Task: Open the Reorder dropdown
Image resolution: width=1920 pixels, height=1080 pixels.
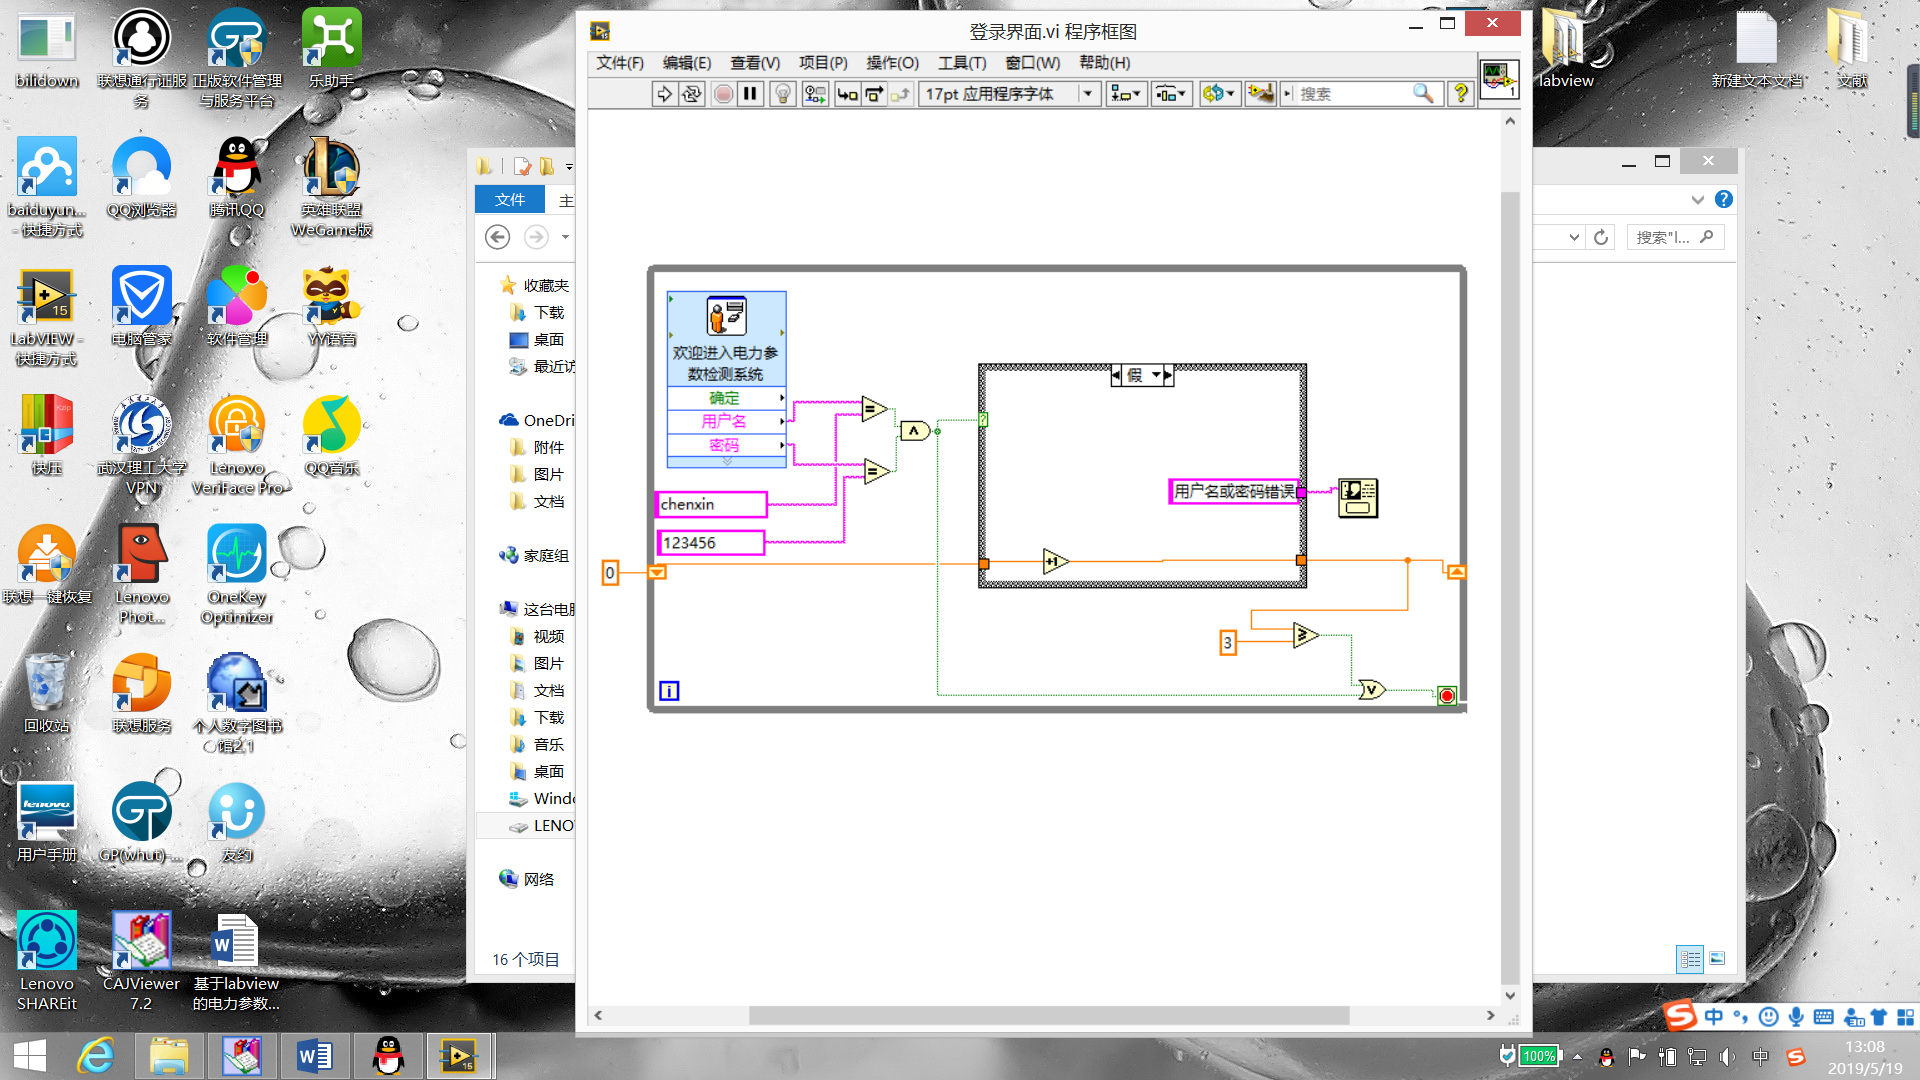Action: 1219,94
